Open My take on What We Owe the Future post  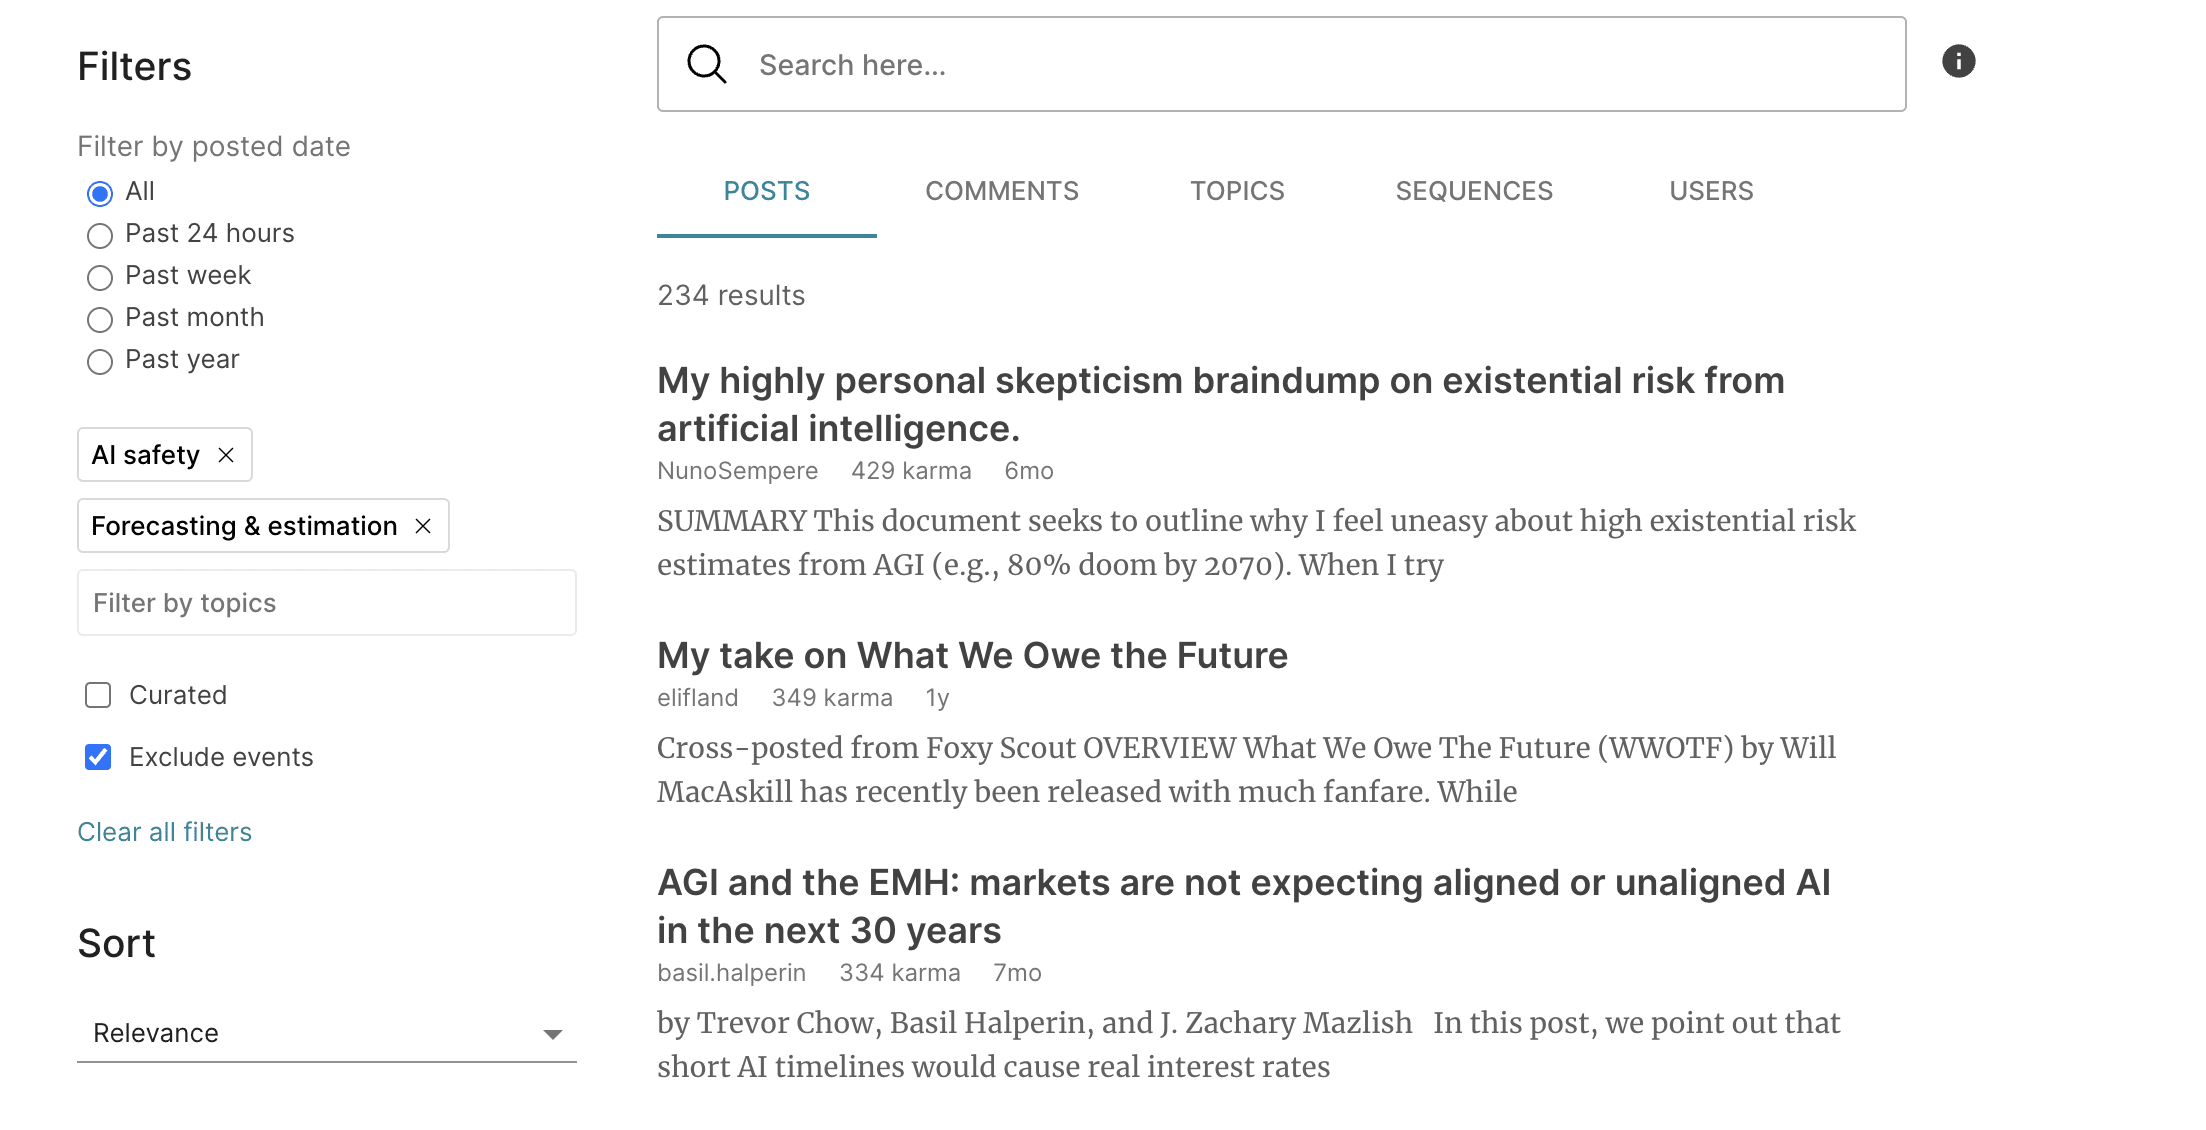972,656
